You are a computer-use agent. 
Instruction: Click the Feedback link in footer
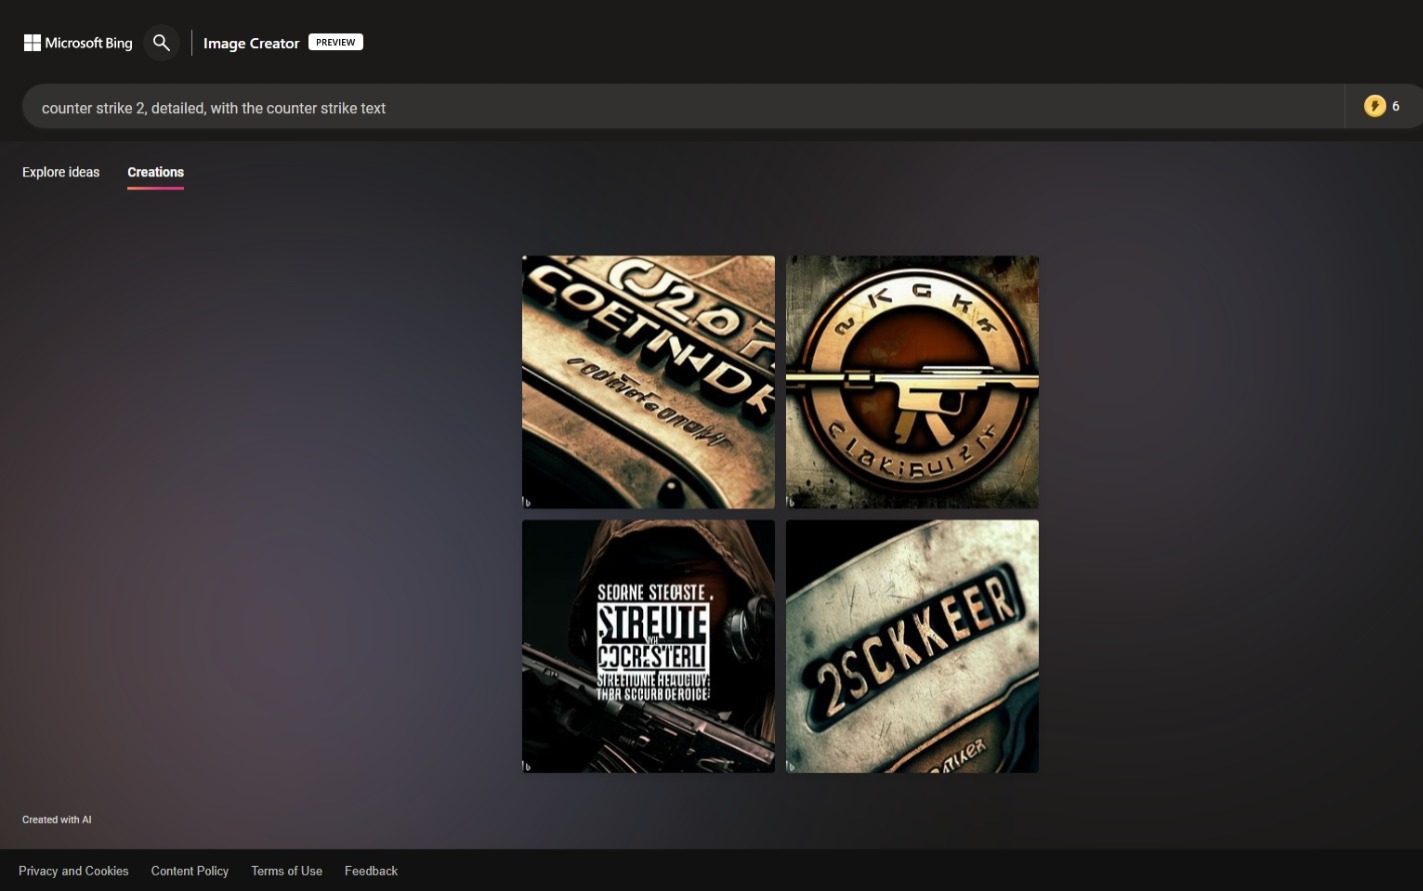coord(371,871)
